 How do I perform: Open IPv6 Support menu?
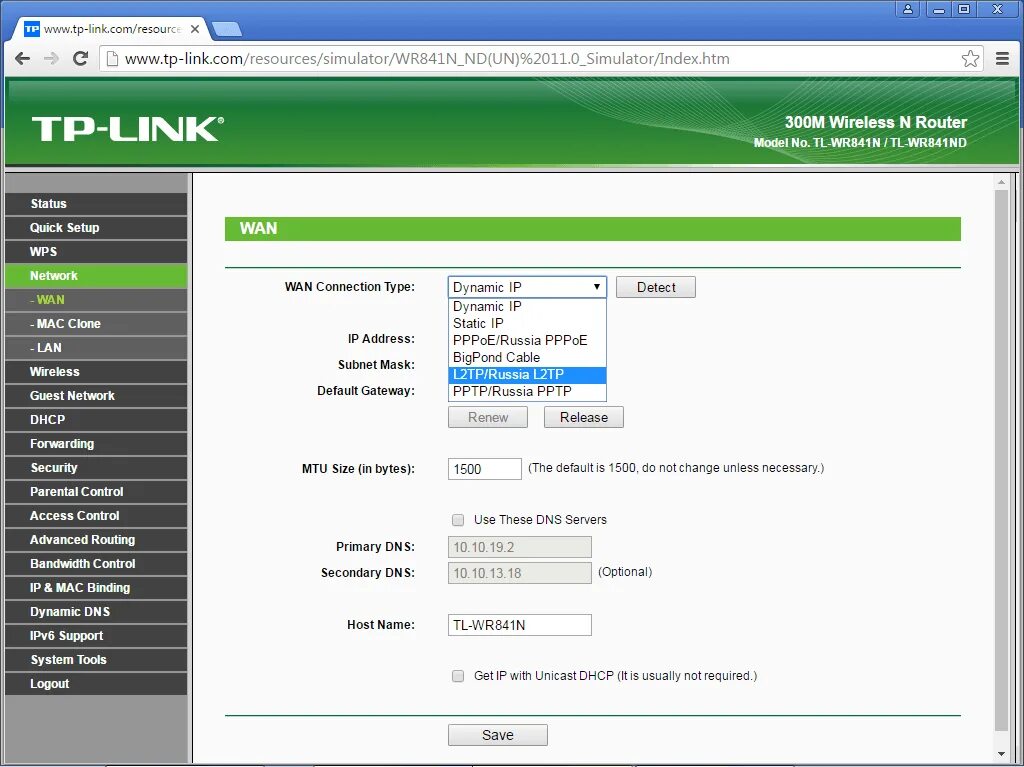pyautogui.click(x=96, y=636)
